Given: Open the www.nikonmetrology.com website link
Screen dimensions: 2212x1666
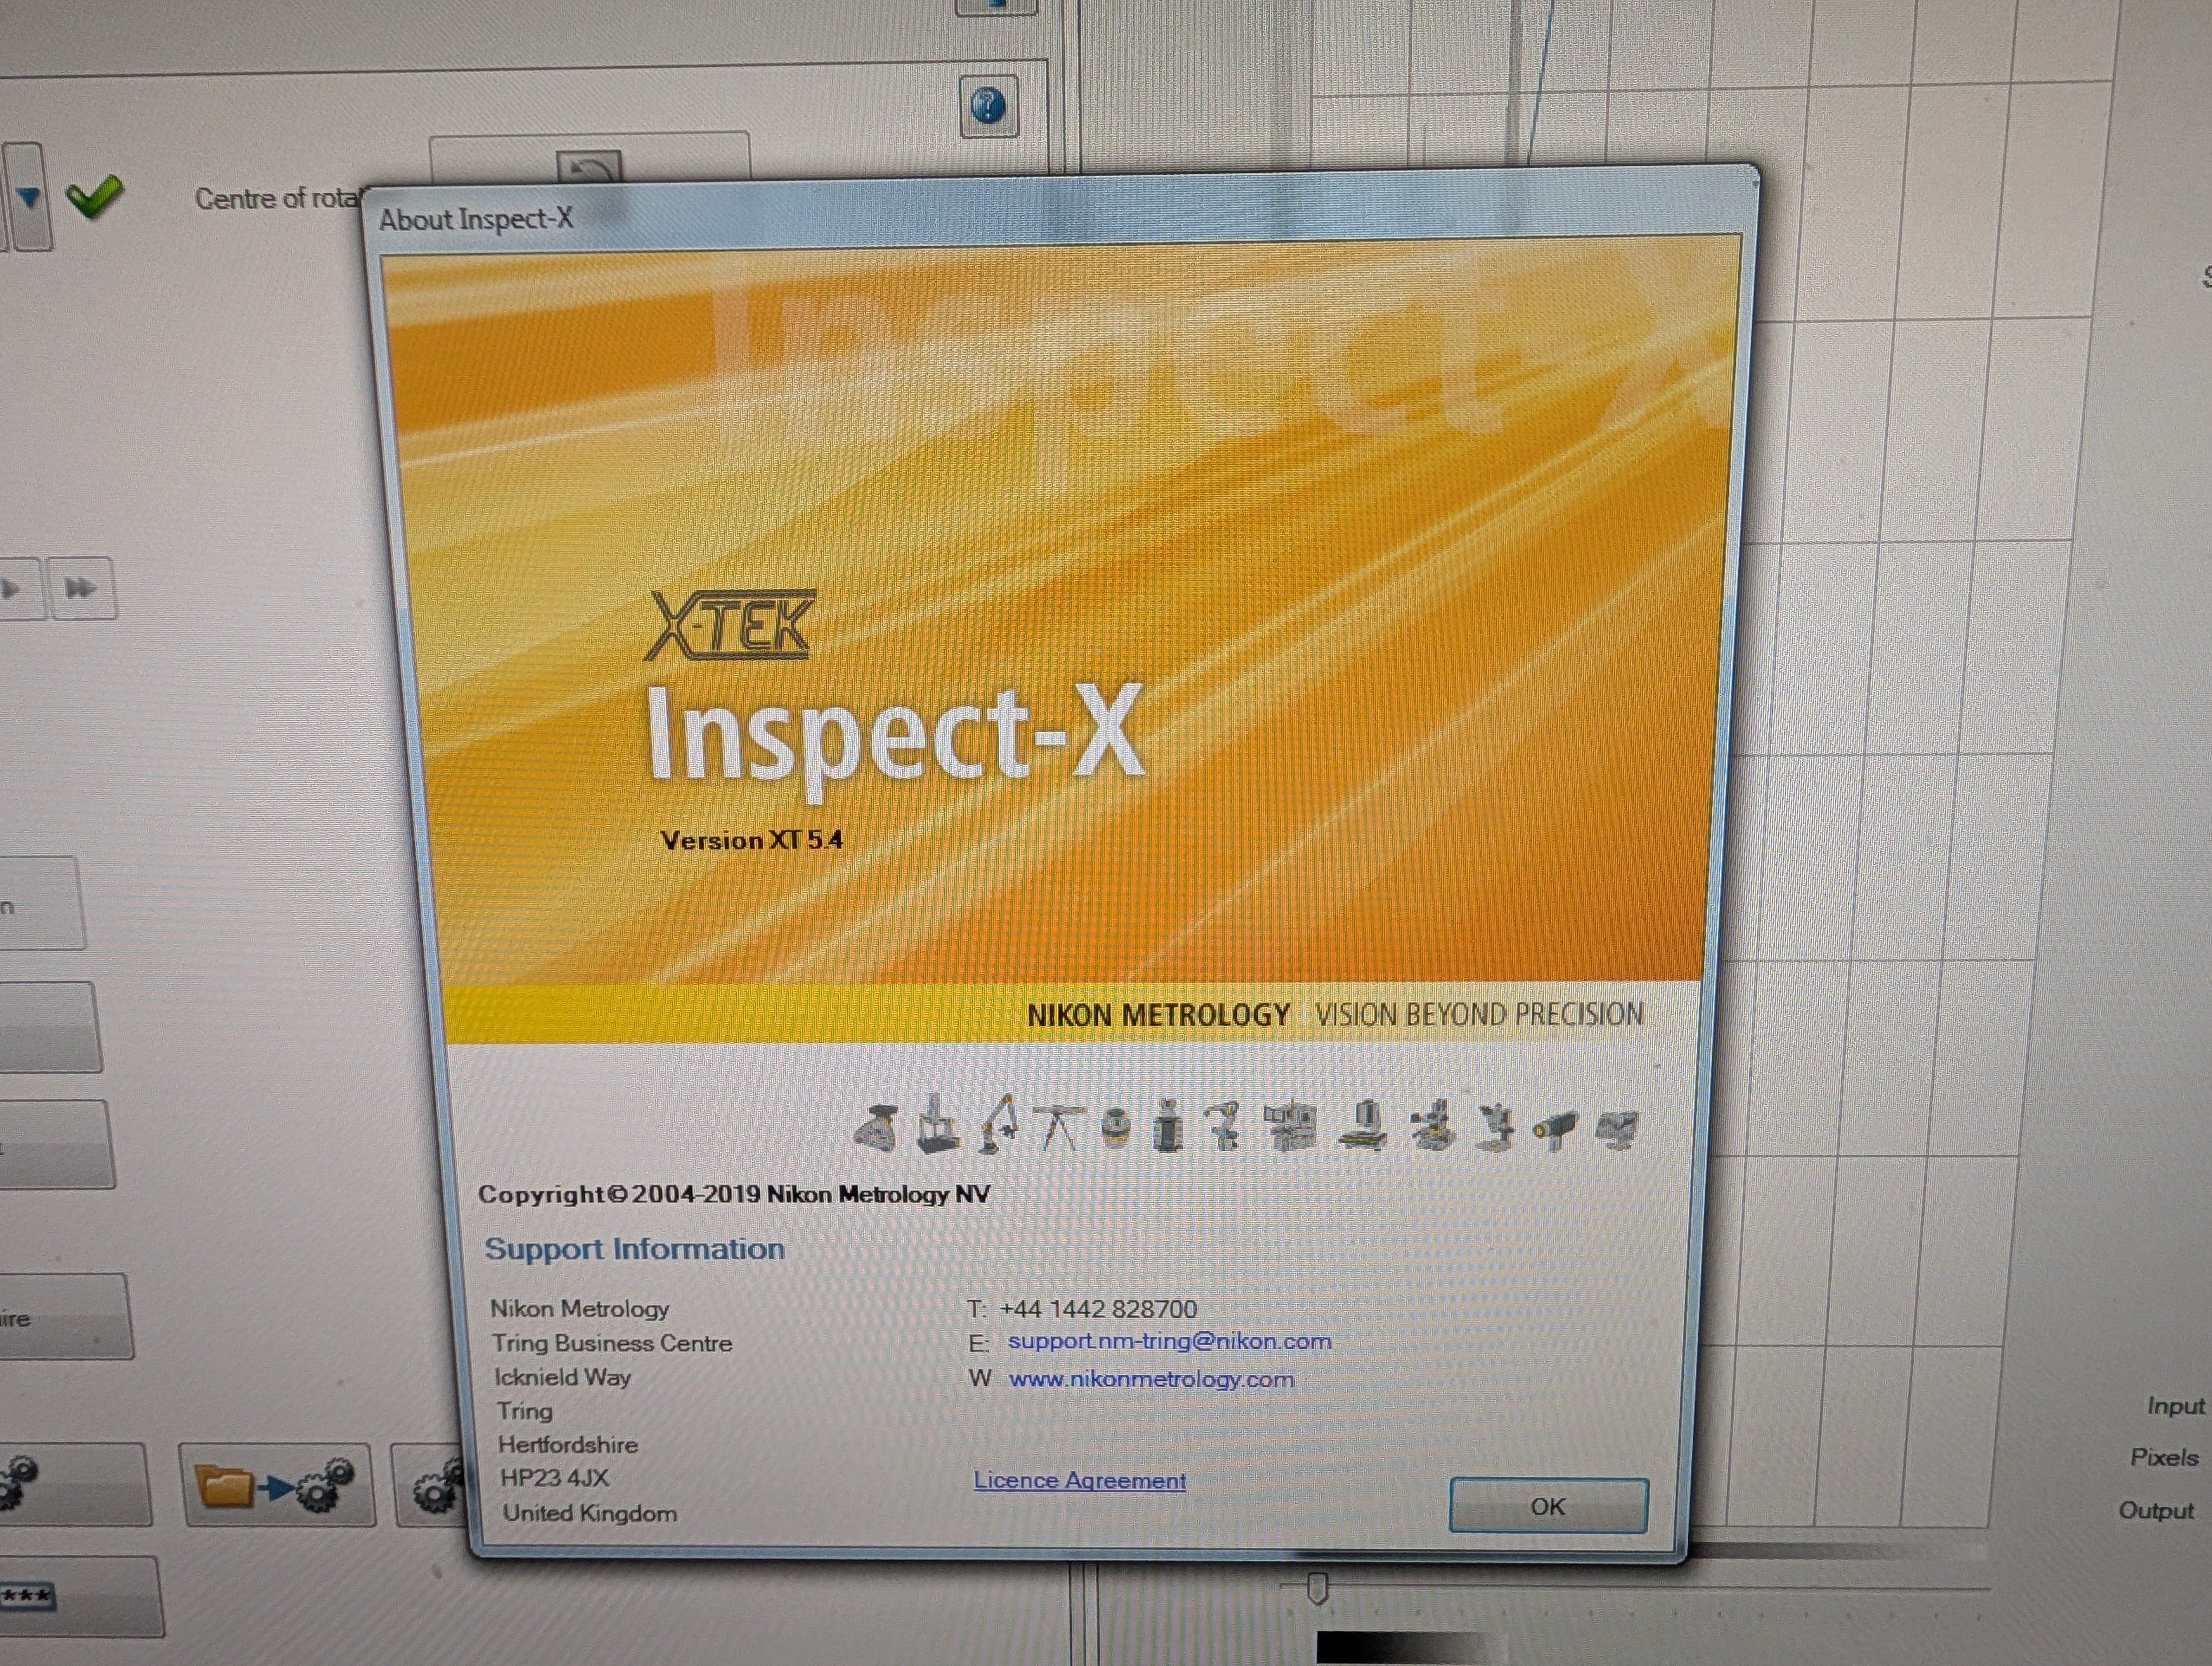Looking at the screenshot, I should [1151, 1379].
